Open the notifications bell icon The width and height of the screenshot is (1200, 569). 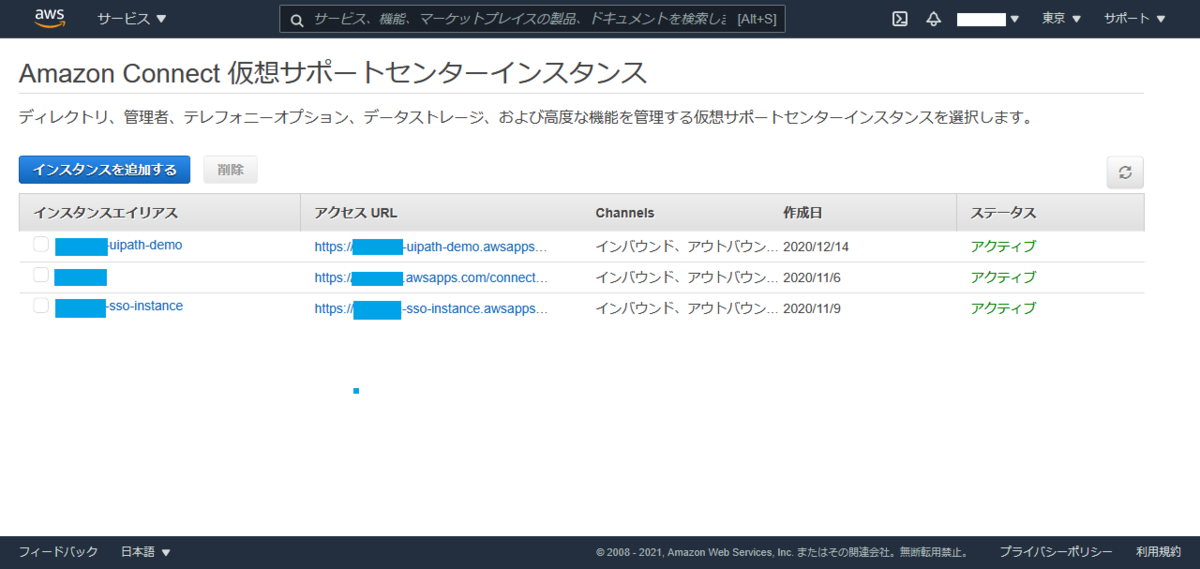click(x=934, y=19)
